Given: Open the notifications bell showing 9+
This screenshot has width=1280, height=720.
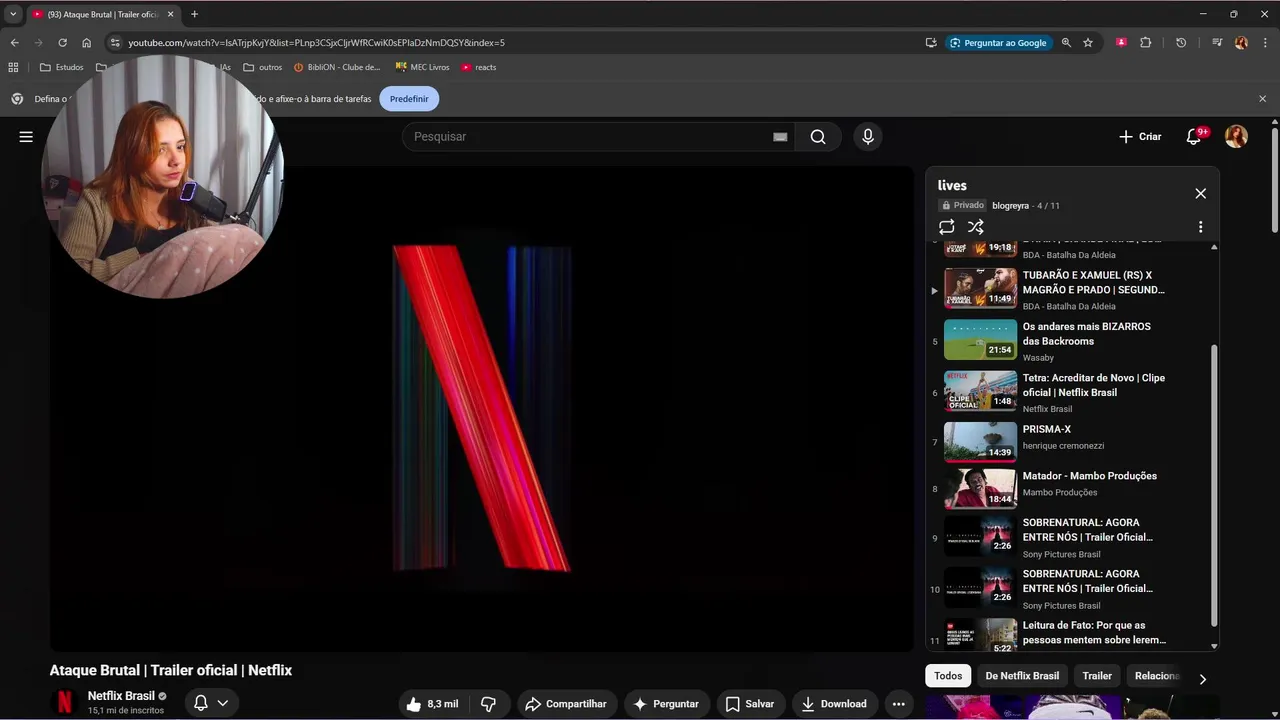Looking at the screenshot, I should [1194, 137].
